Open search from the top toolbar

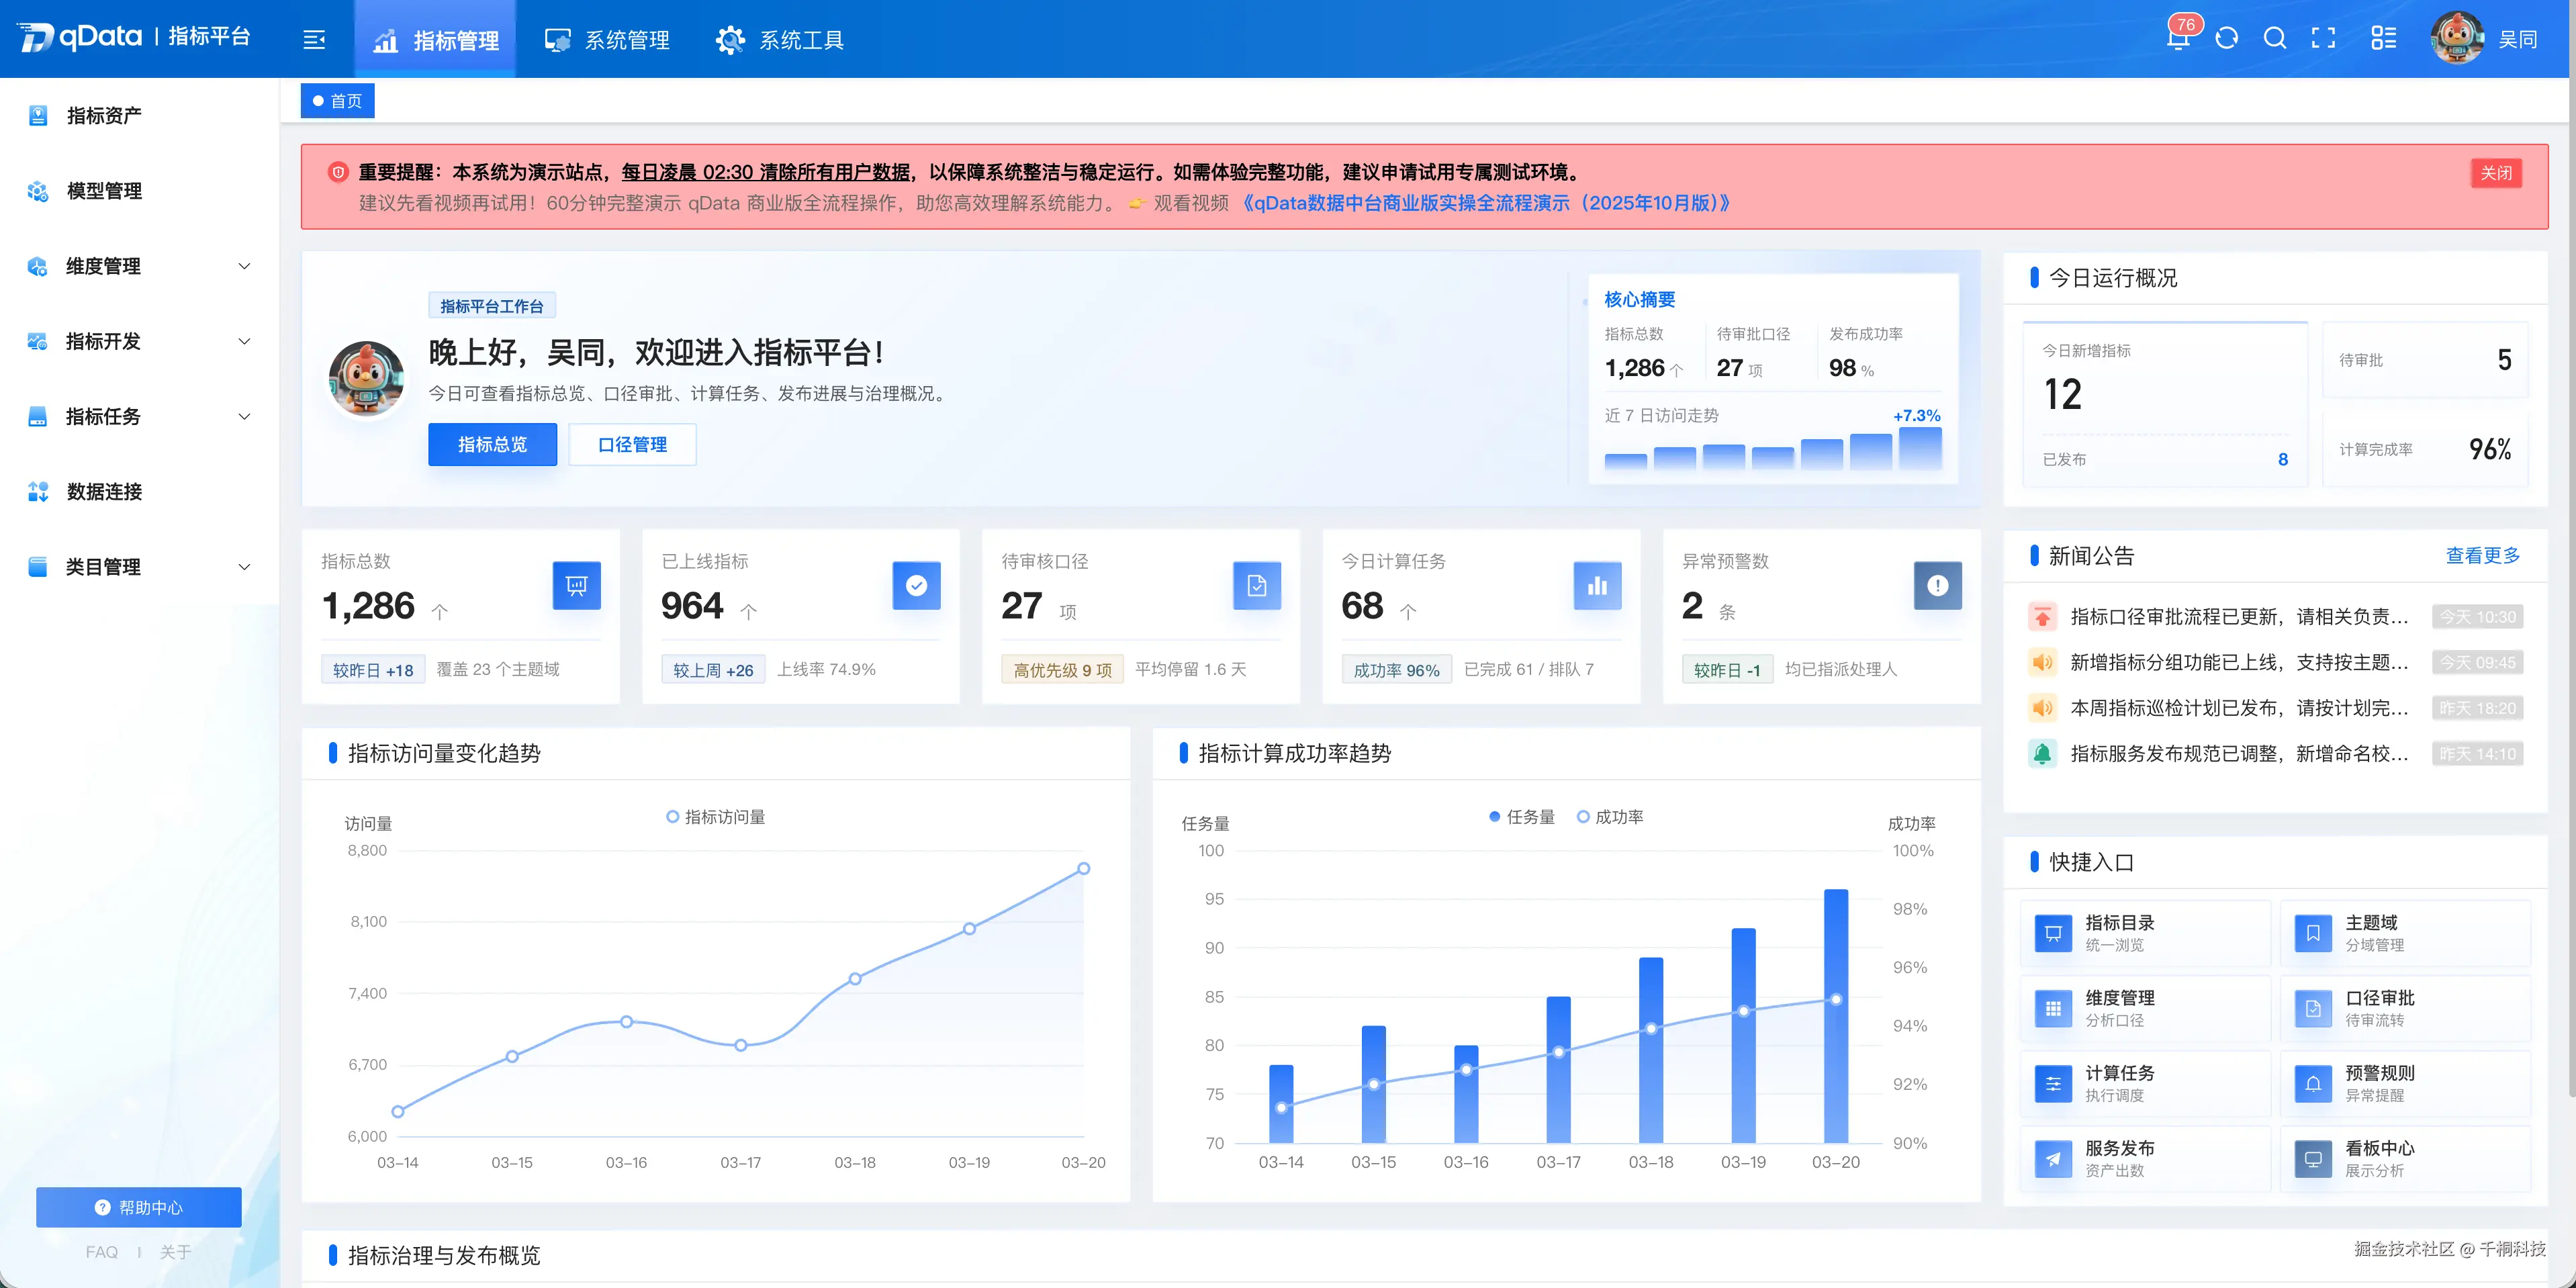tap(2275, 38)
